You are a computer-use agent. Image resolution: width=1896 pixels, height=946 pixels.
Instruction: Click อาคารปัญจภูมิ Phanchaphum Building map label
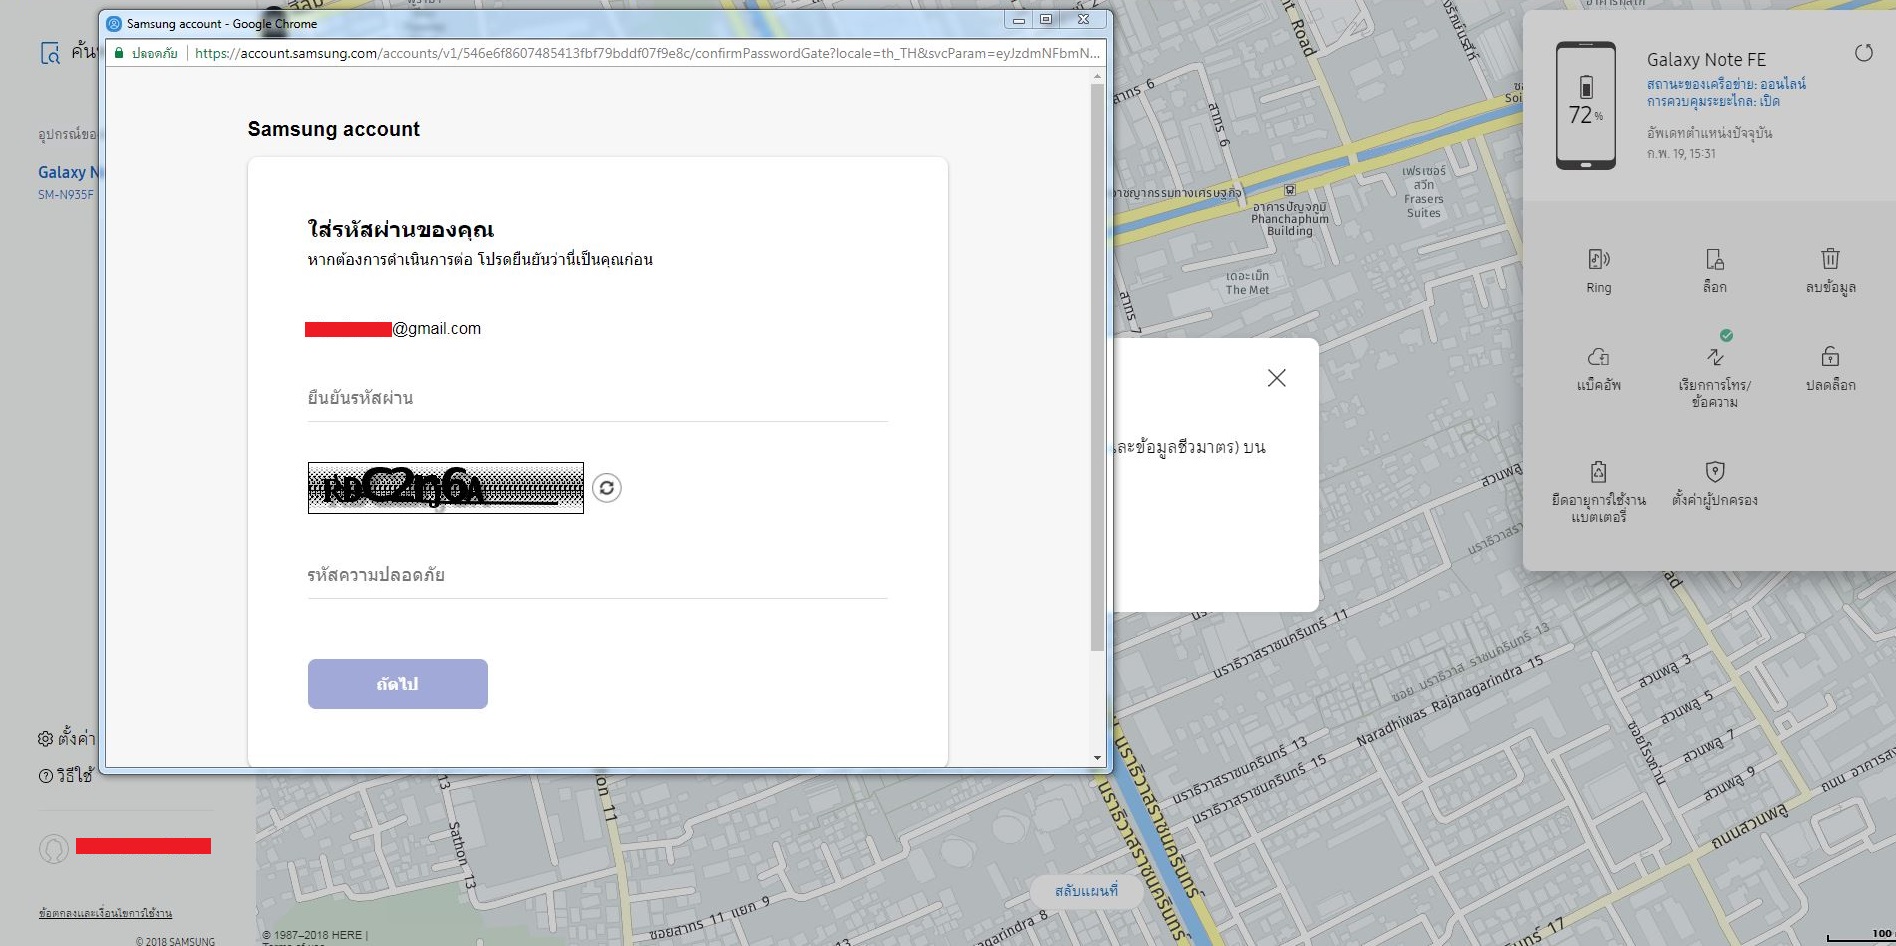coord(1290,219)
